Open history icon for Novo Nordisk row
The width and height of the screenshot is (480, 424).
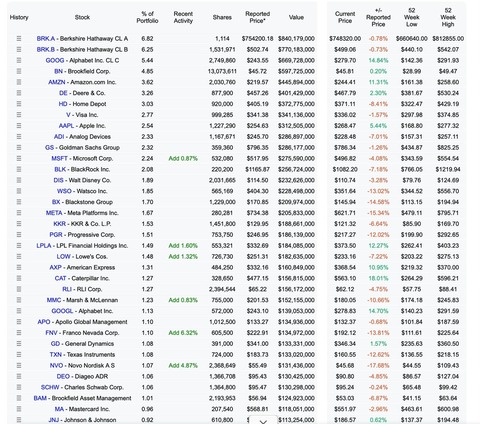pos(19,365)
